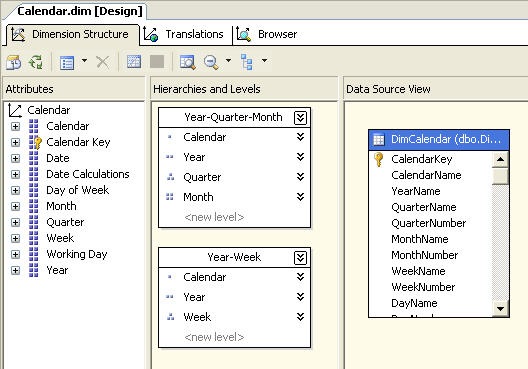Viewport: 528px width, 369px height.
Task: Click the Date attribute grid icon
Action: coord(33,158)
